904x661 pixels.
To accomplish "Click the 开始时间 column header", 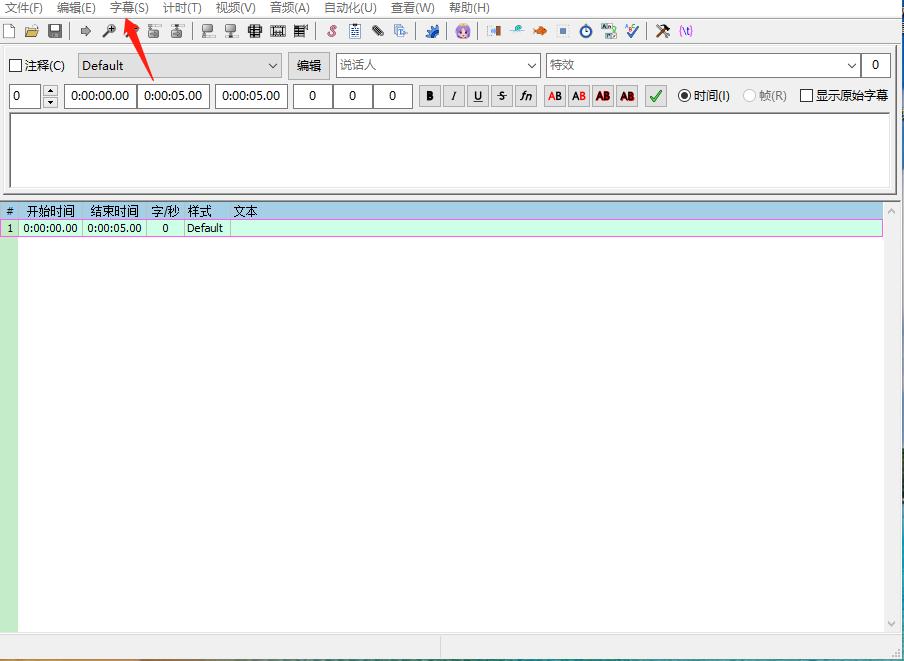I will coord(51,211).
